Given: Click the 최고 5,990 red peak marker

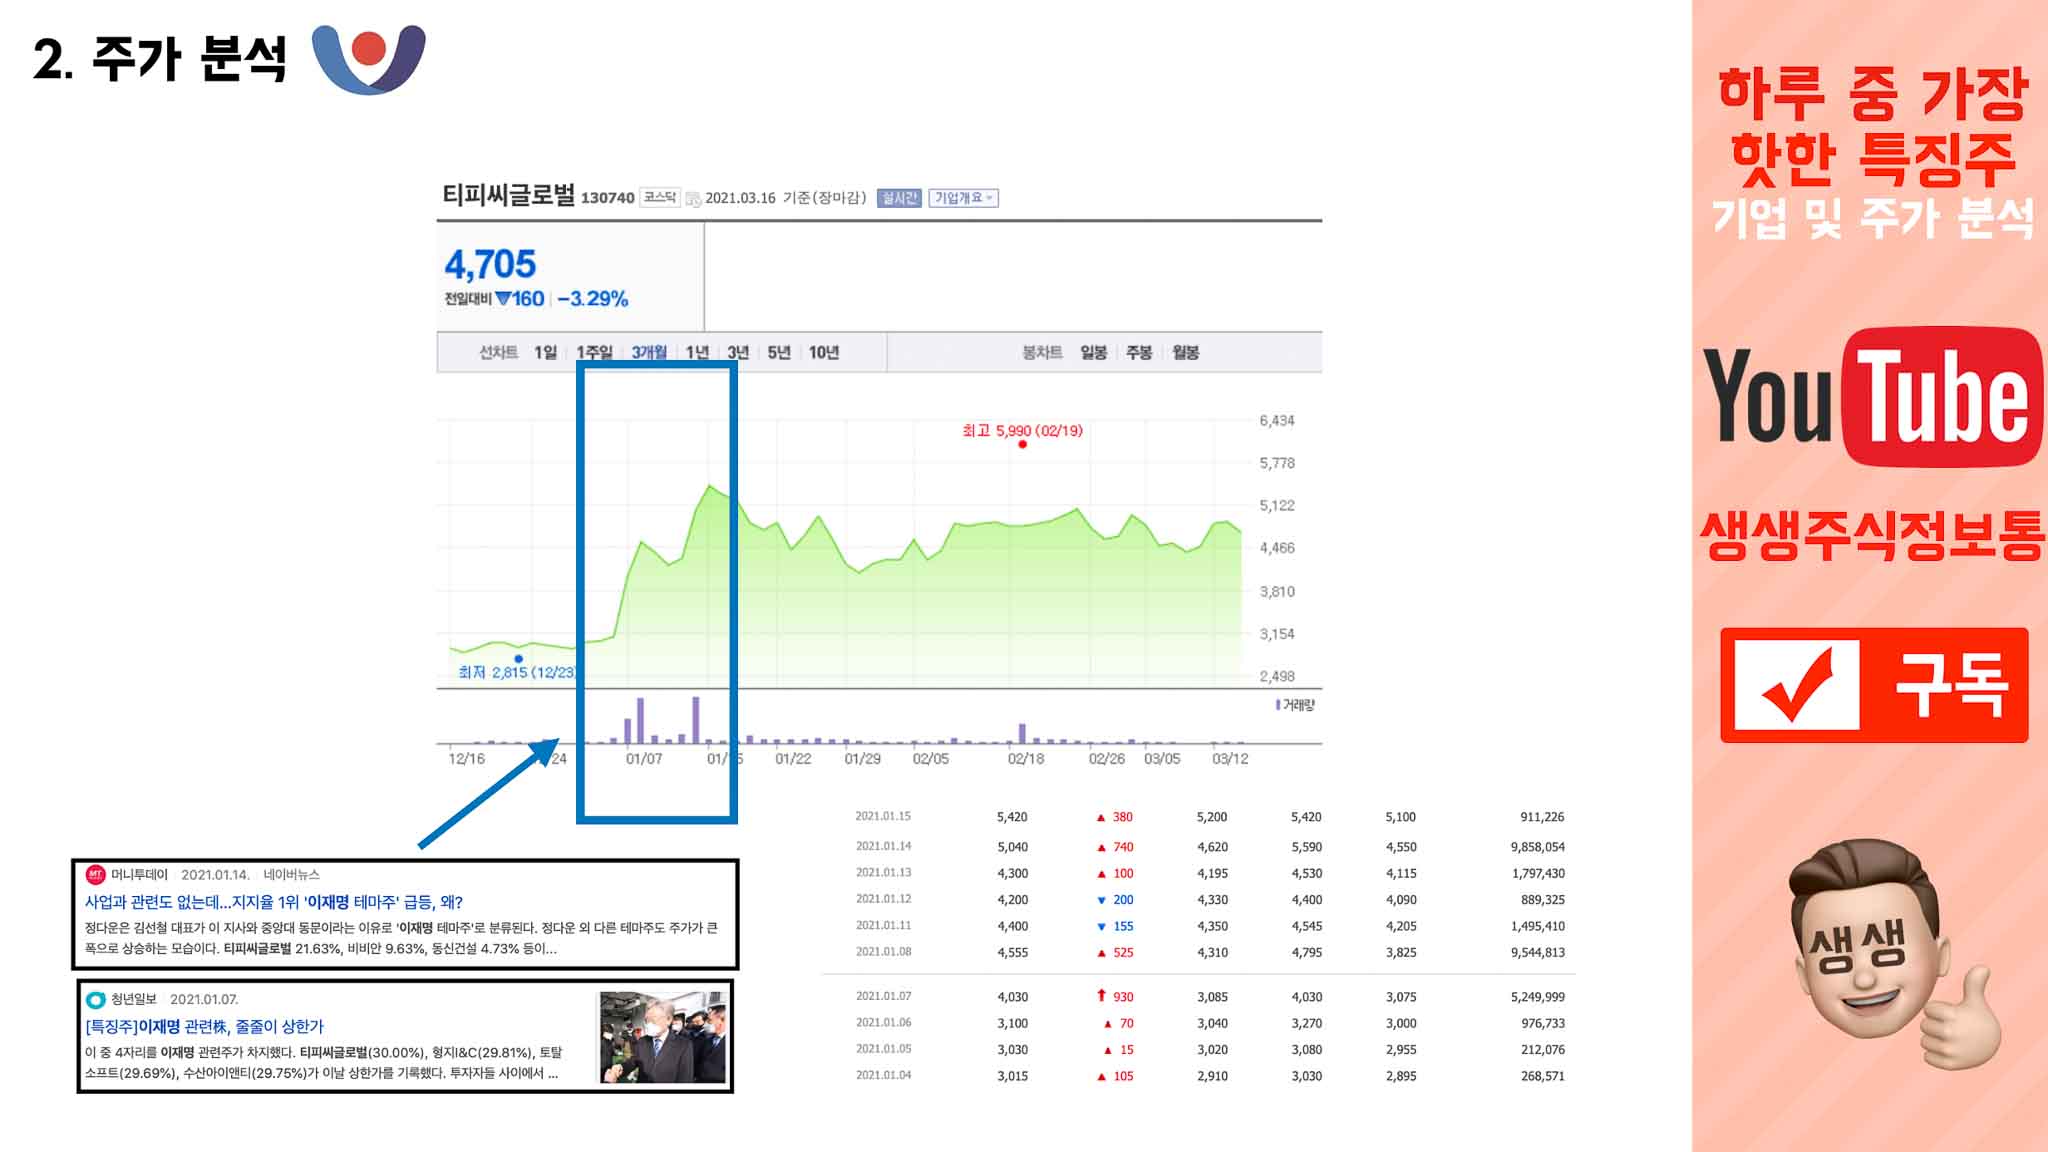Looking at the screenshot, I should coord(1022,444).
